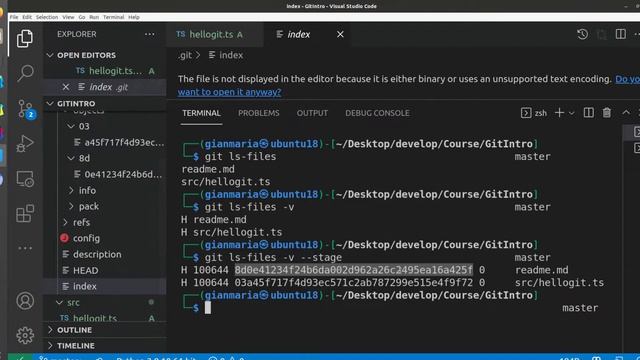This screenshot has width=640, height=360.
Task: Switch to the Debug Console tab
Action: pyautogui.click(x=377, y=113)
